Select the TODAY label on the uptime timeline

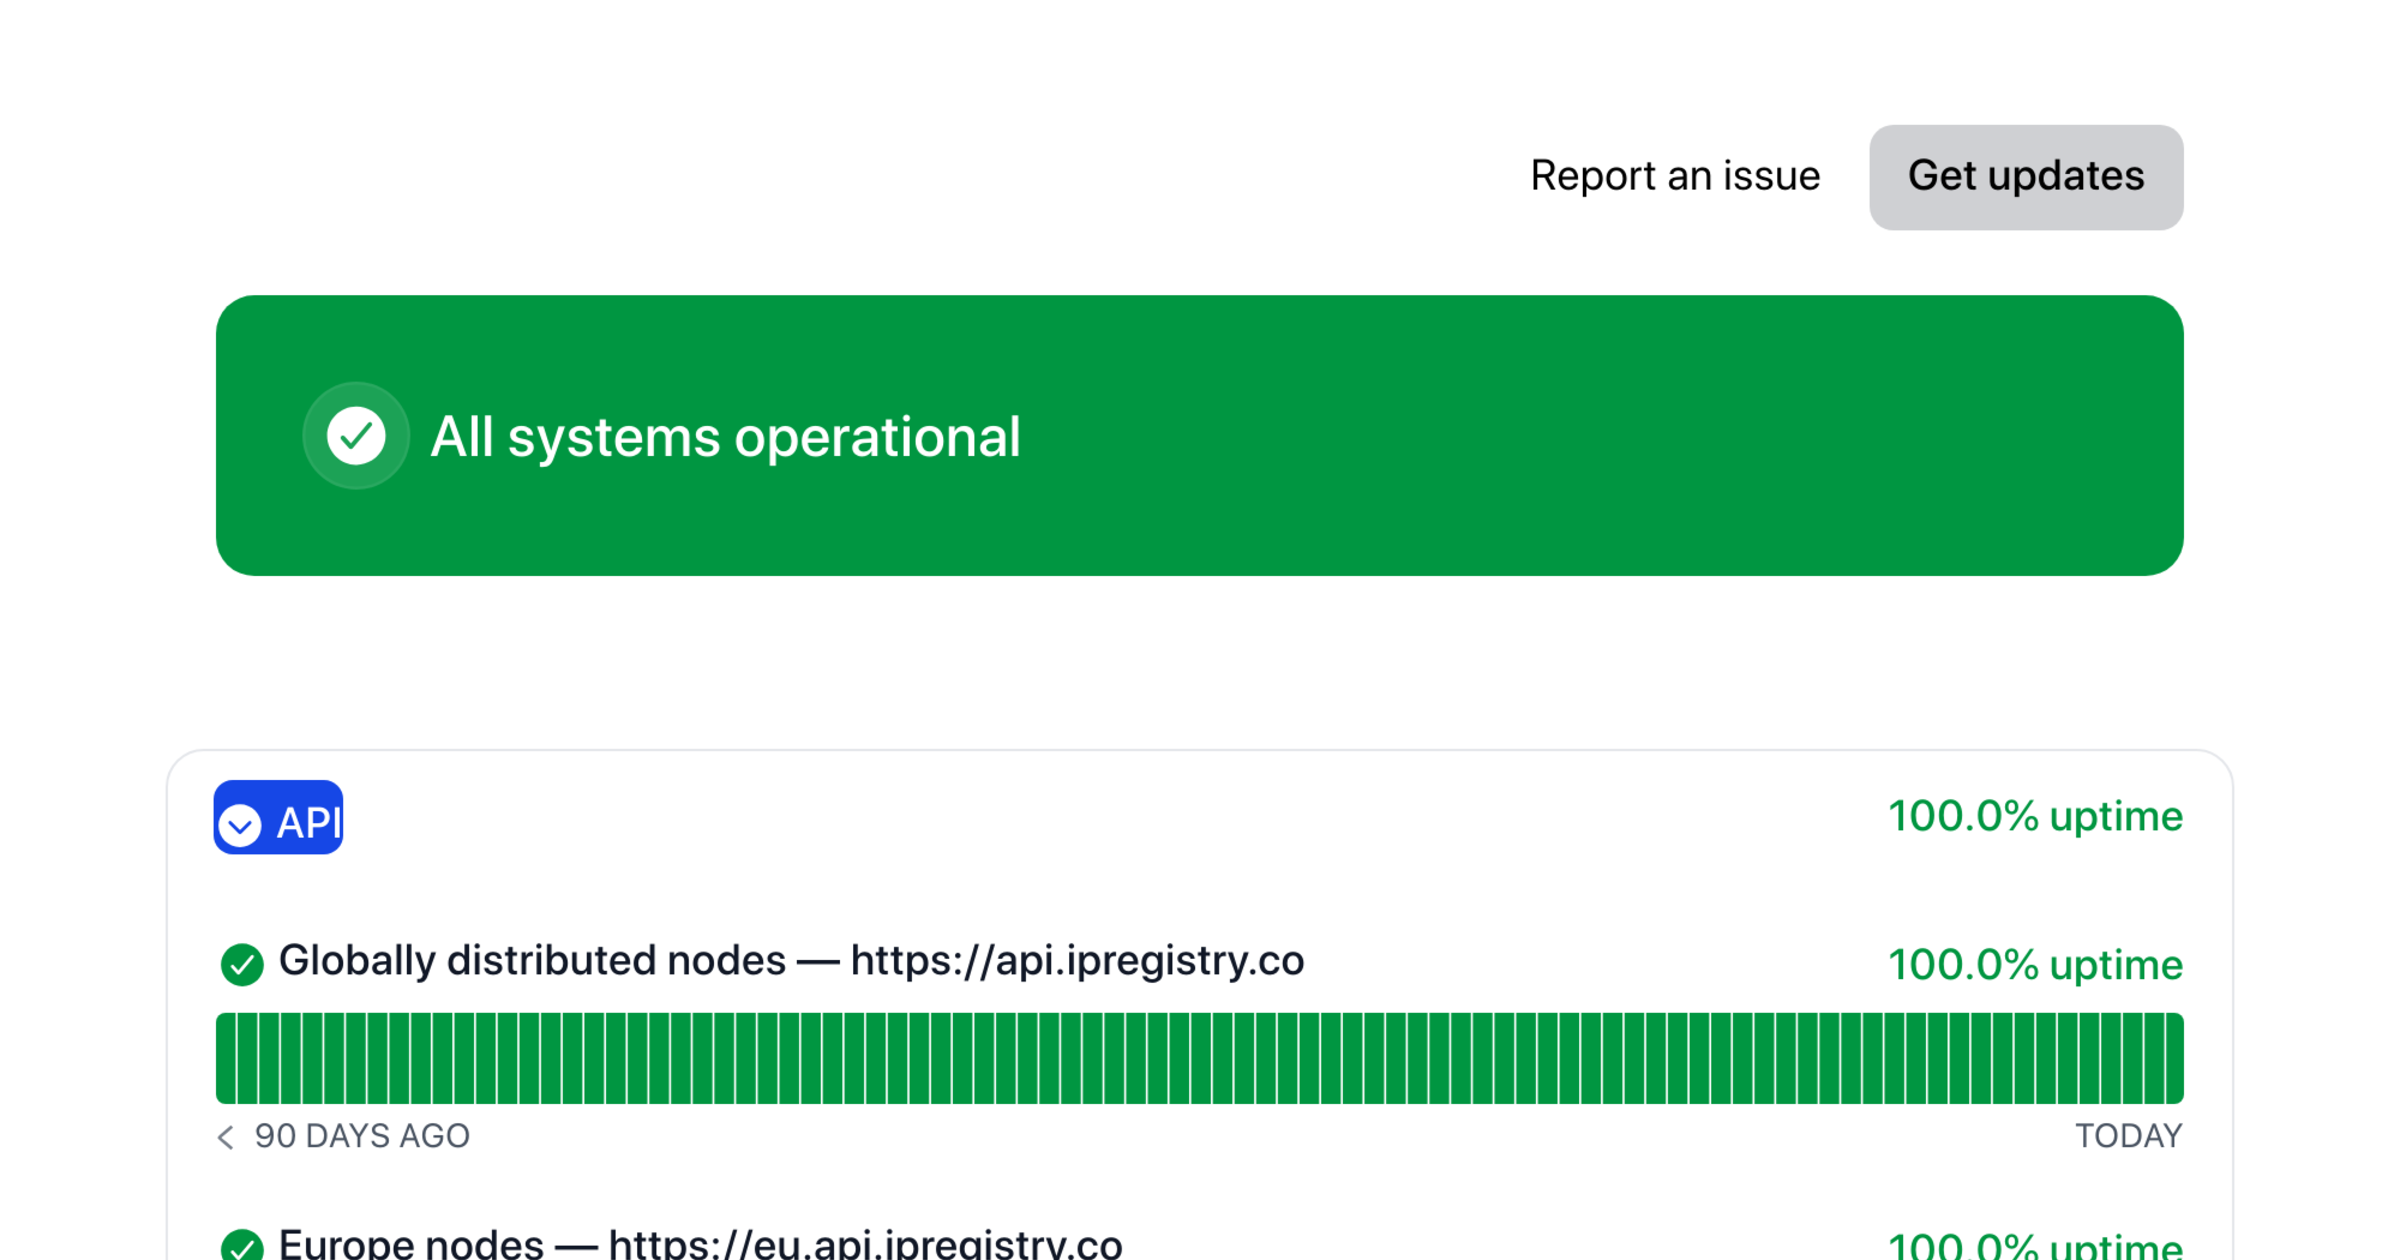click(x=2120, y=1136)
